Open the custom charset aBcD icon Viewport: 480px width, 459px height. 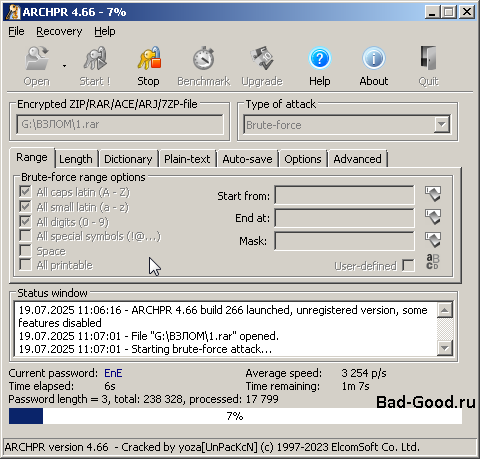coord(433,262)
